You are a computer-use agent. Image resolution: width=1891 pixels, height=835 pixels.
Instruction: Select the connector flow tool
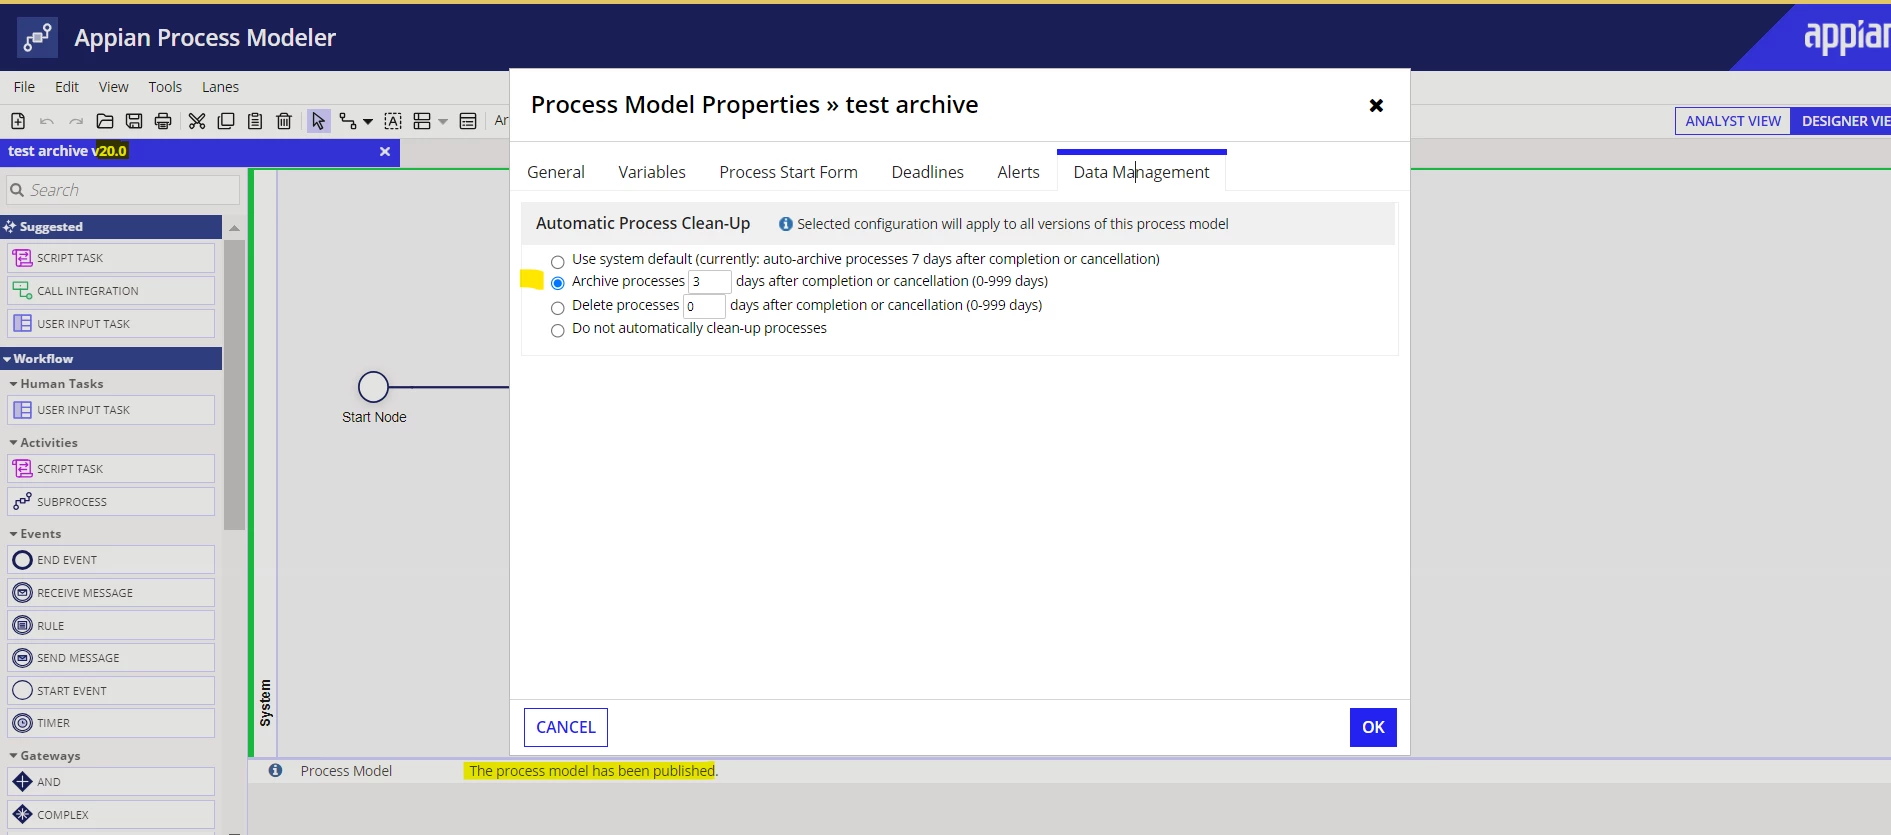click(348, 121)
